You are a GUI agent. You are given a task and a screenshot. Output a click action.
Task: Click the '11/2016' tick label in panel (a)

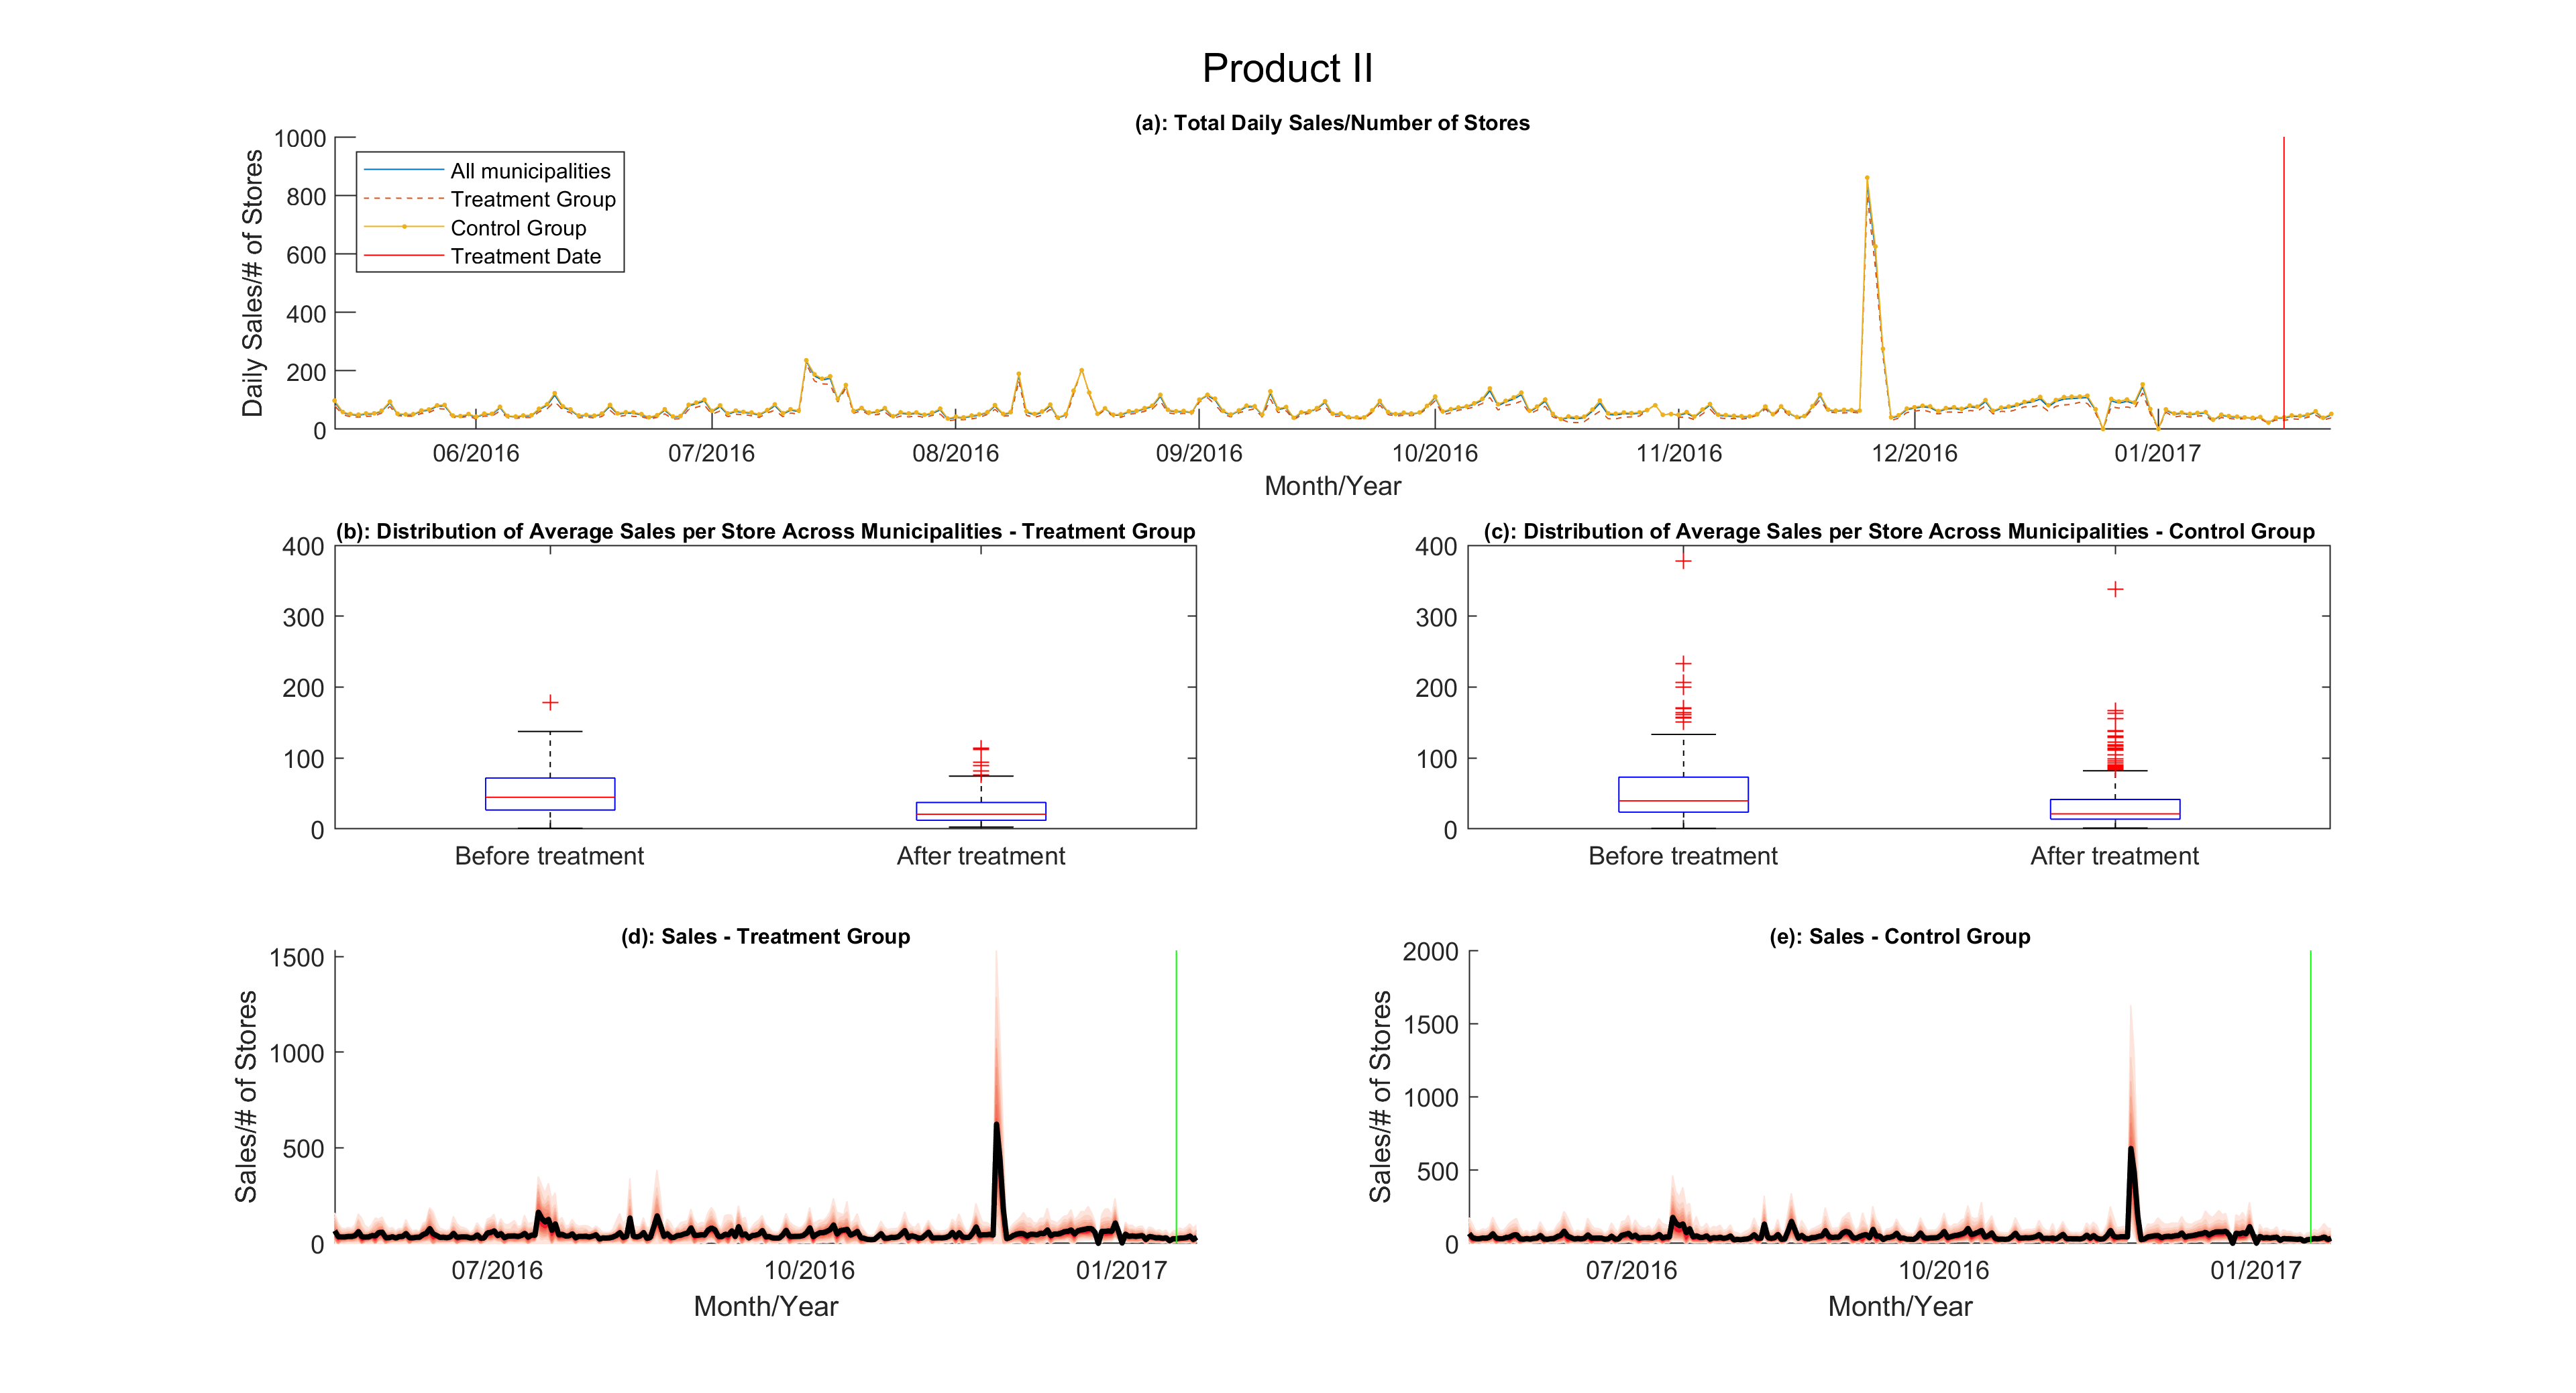1679,453
